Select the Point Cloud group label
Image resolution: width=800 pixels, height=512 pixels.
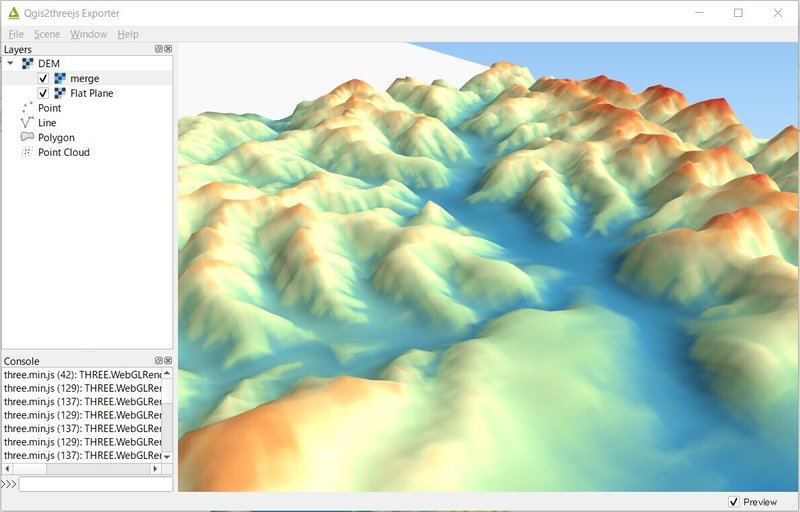tap(64, 152)
